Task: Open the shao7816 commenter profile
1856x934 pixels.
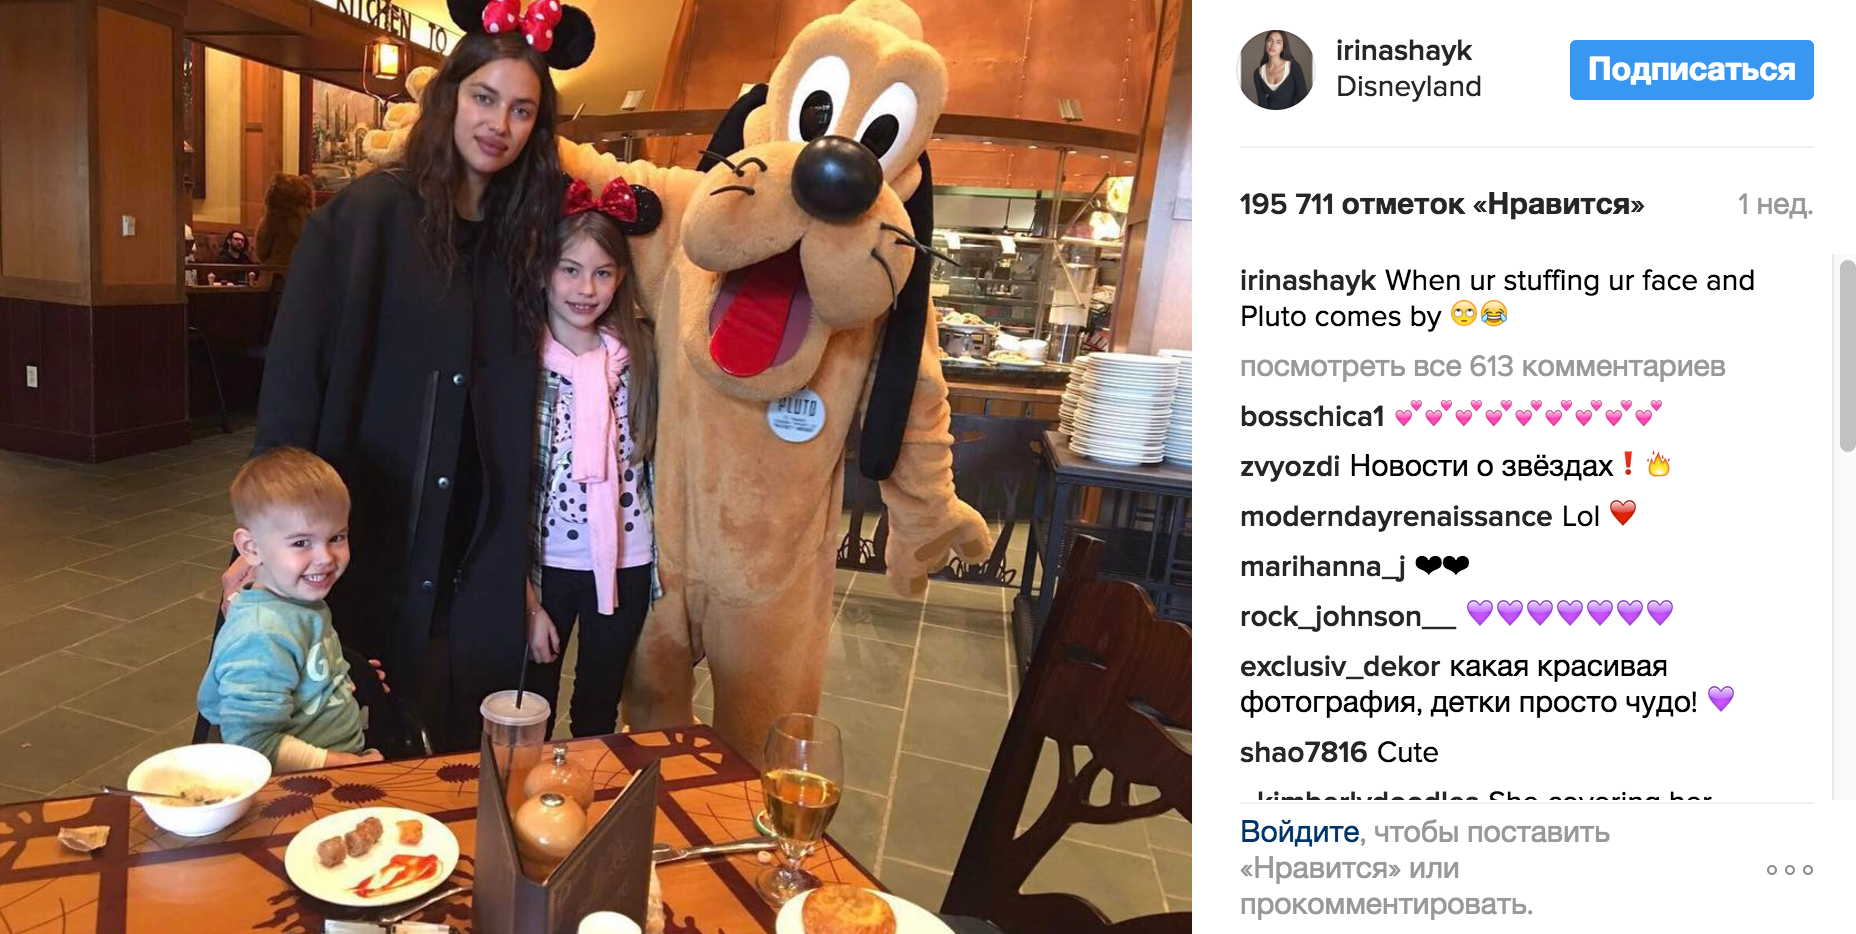Action: click(x=1303, y=752)
